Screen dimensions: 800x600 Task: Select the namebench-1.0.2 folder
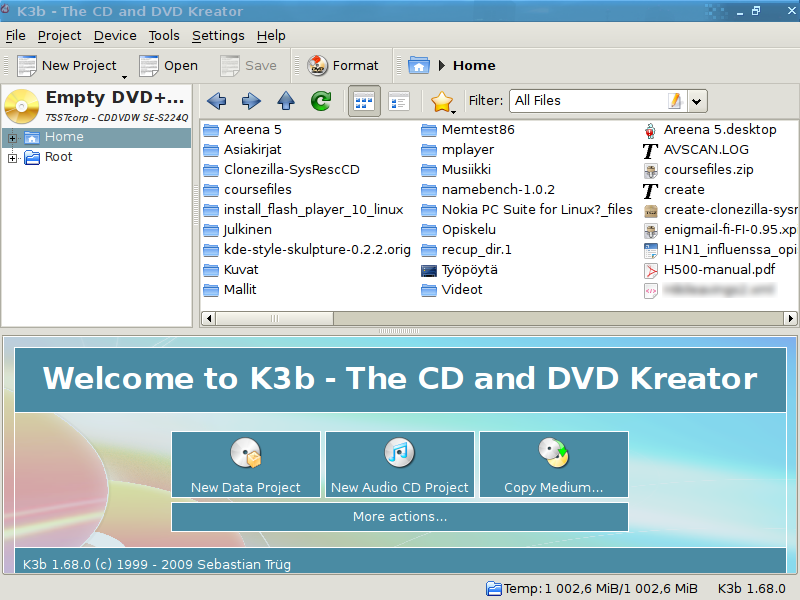[488, 189]
